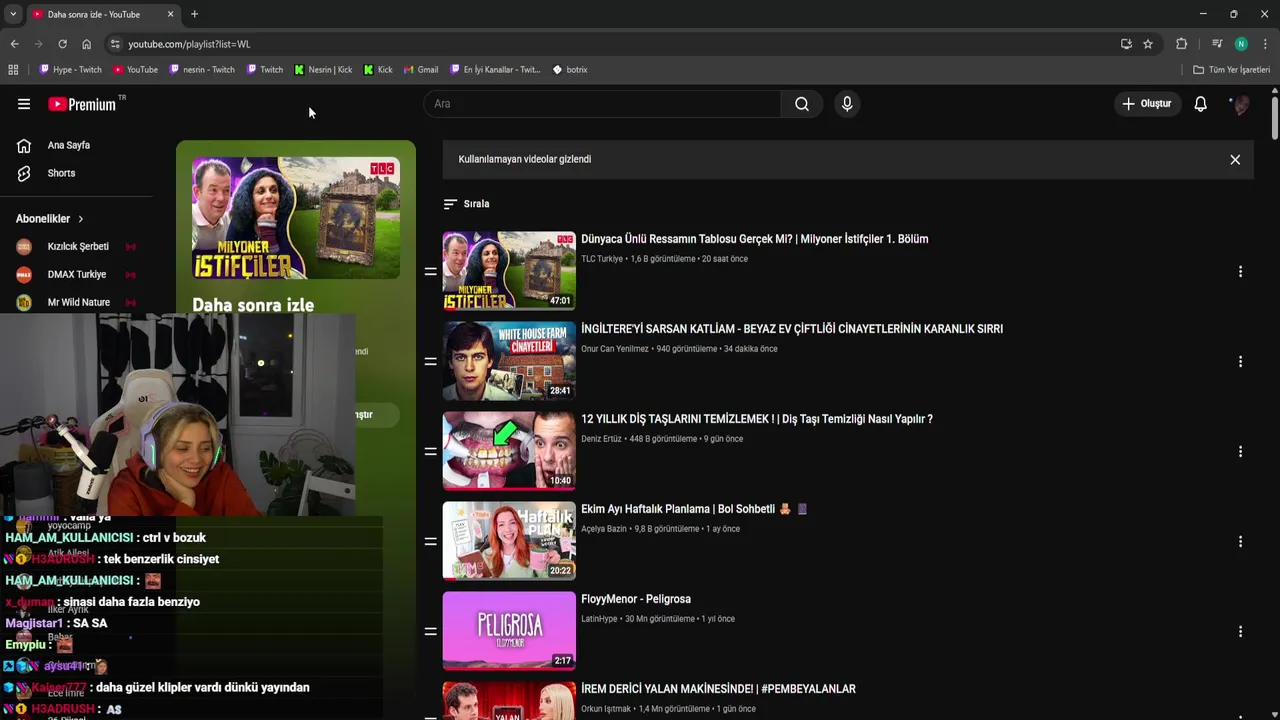Open the Peligrosa video thumbnail
The image size is (1280, 720).
click(x=509, y=630)
